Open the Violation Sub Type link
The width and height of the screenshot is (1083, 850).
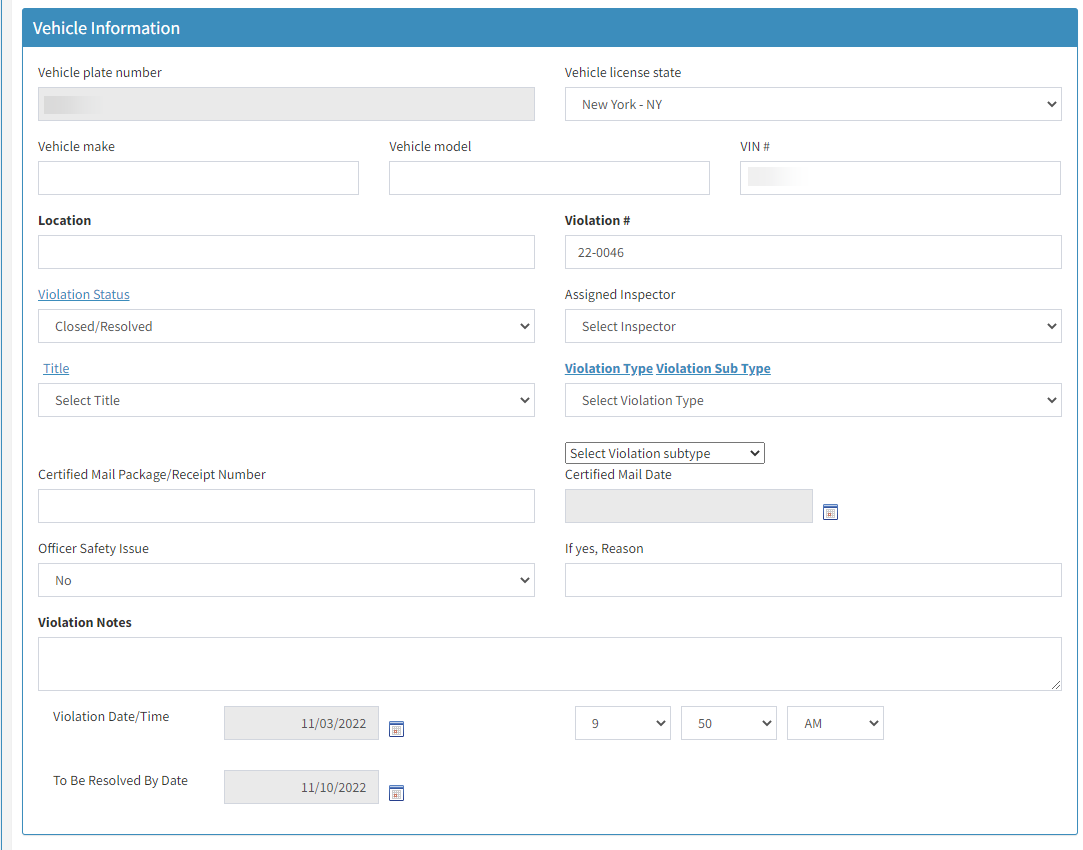tap(713, 368)
